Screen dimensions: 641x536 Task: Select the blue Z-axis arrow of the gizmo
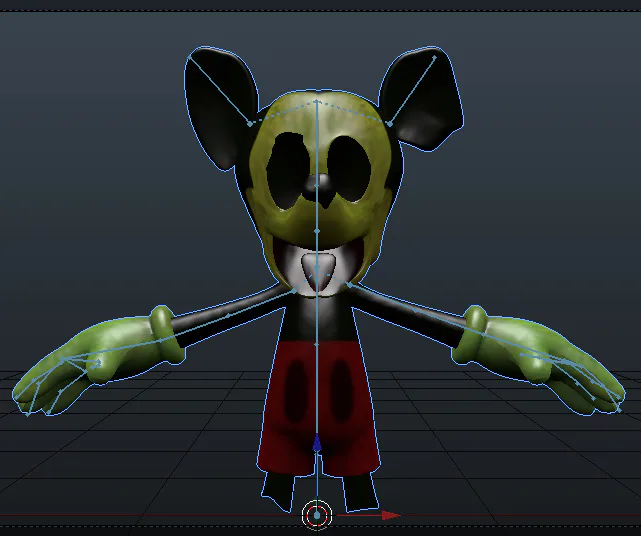click(317, 444)
